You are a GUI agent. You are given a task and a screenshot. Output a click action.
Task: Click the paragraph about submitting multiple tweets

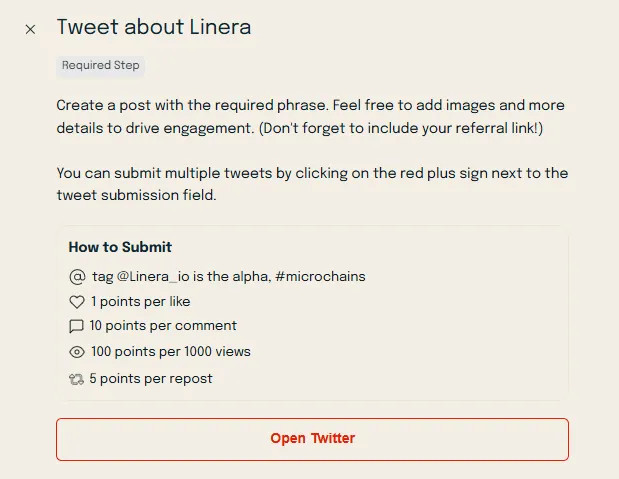tap(312, 184)
